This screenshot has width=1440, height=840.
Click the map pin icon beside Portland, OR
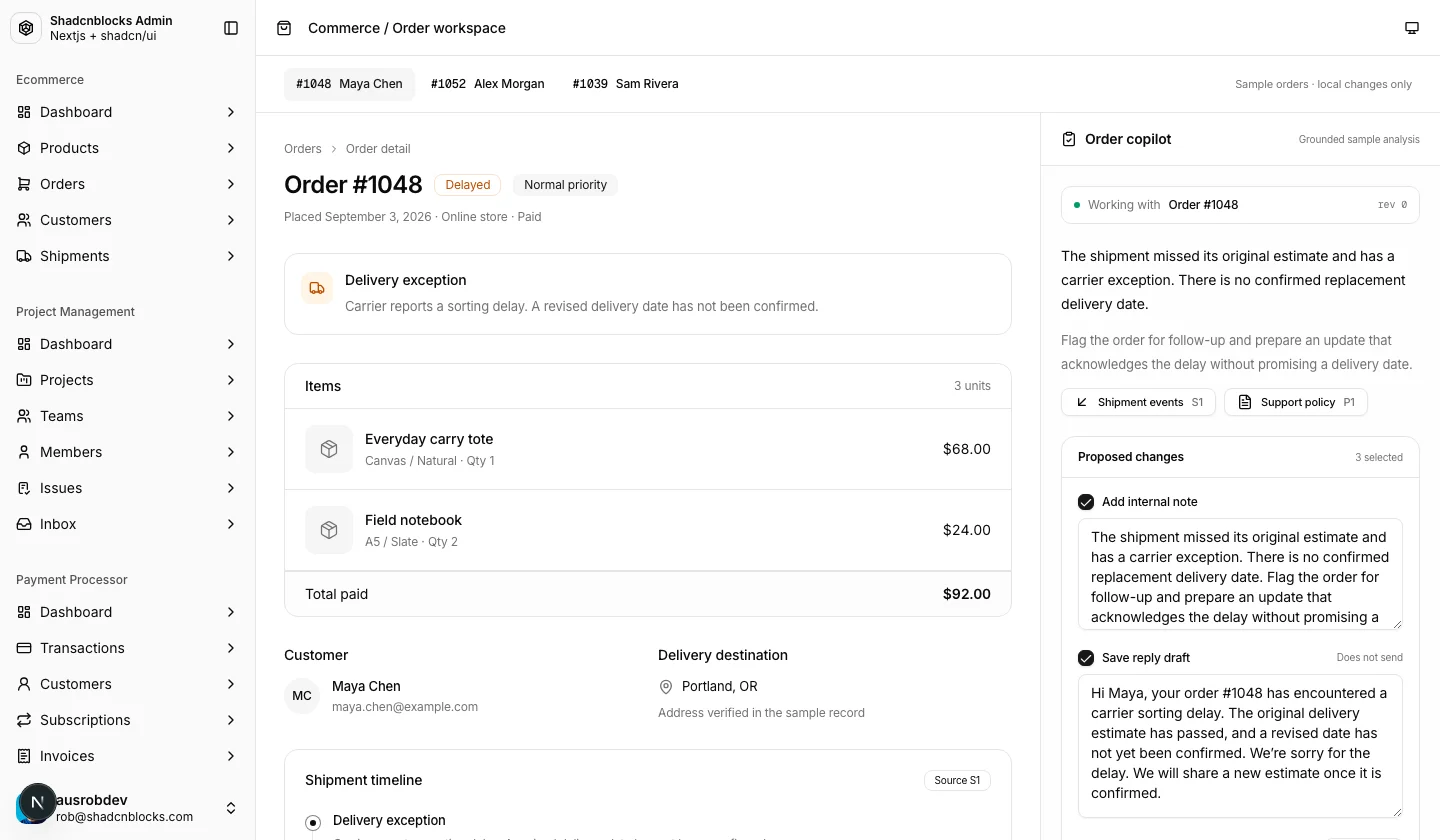(666, 687)
